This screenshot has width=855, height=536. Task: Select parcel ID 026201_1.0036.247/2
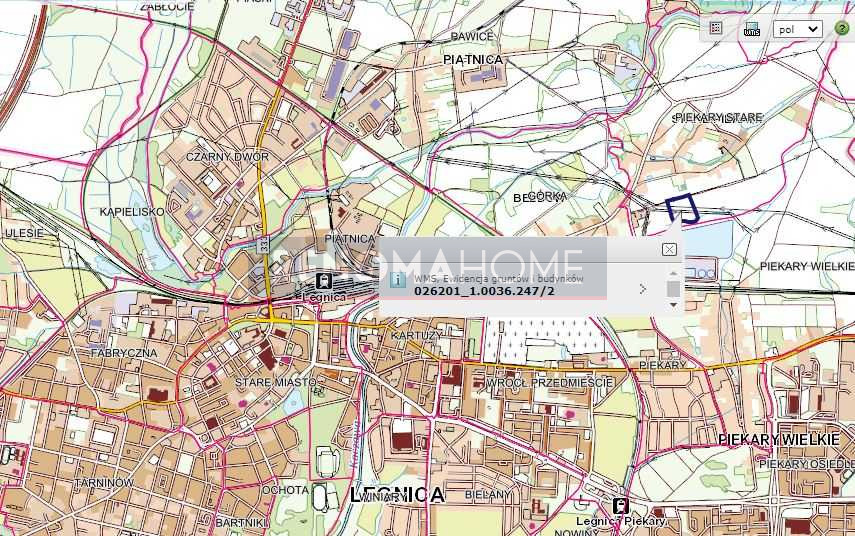click(484, 291)
